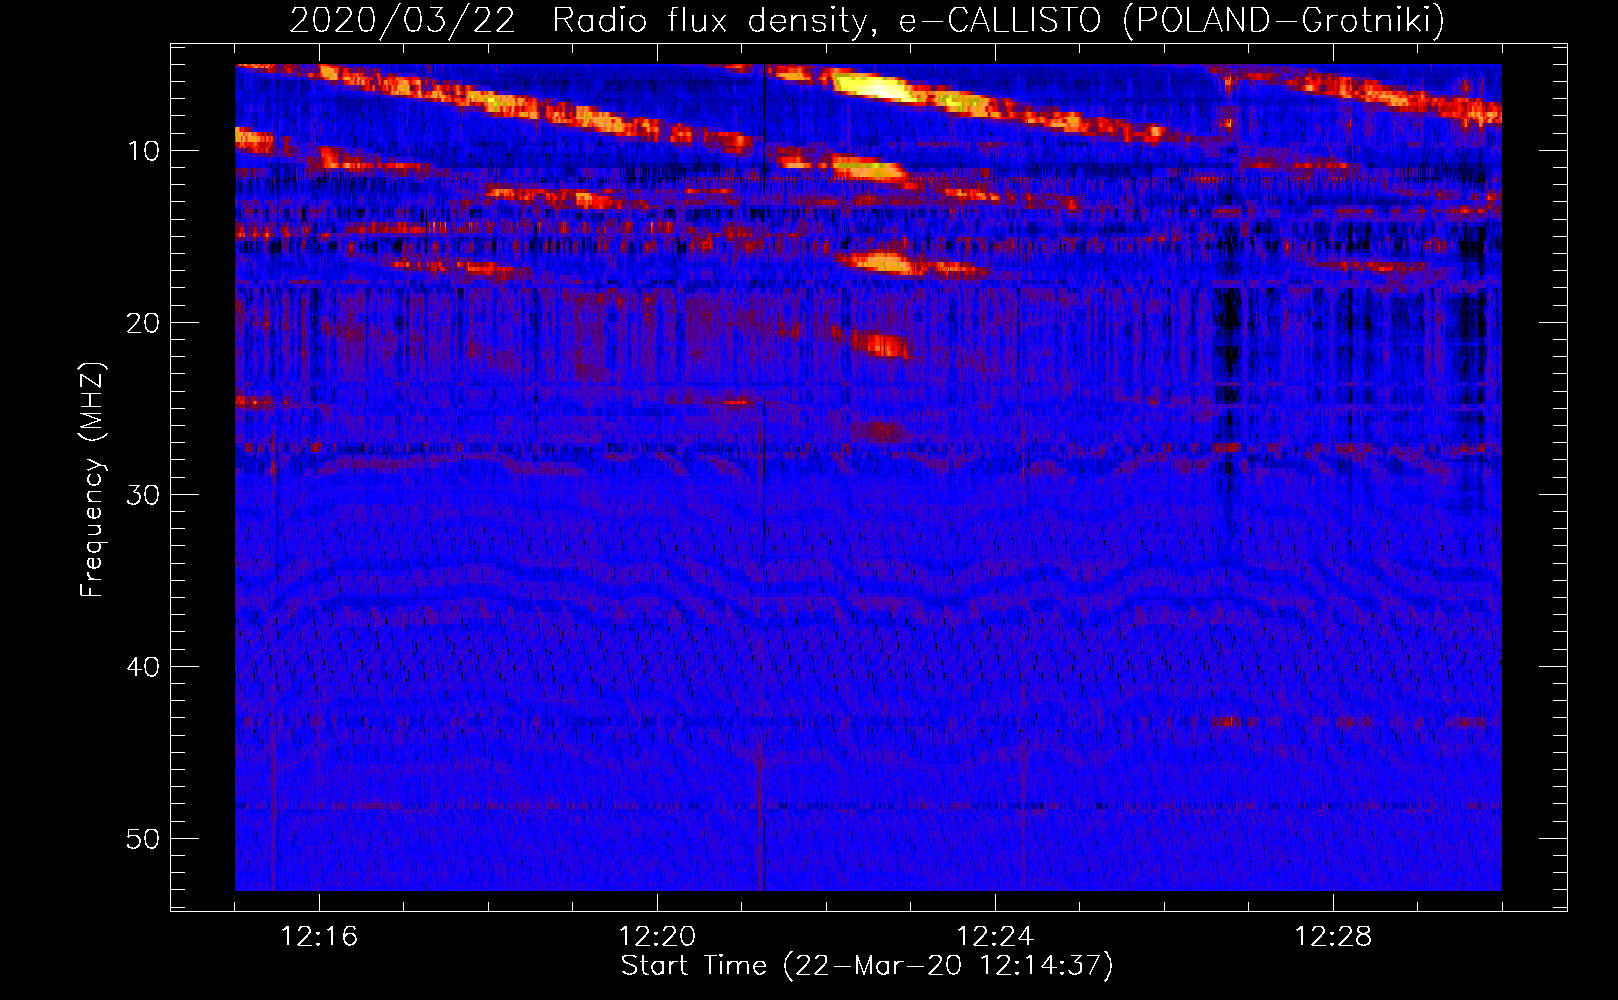Click the date '2020/03/22' in the title
This screenshot has width=1618, height=1000.
point(402,20)
